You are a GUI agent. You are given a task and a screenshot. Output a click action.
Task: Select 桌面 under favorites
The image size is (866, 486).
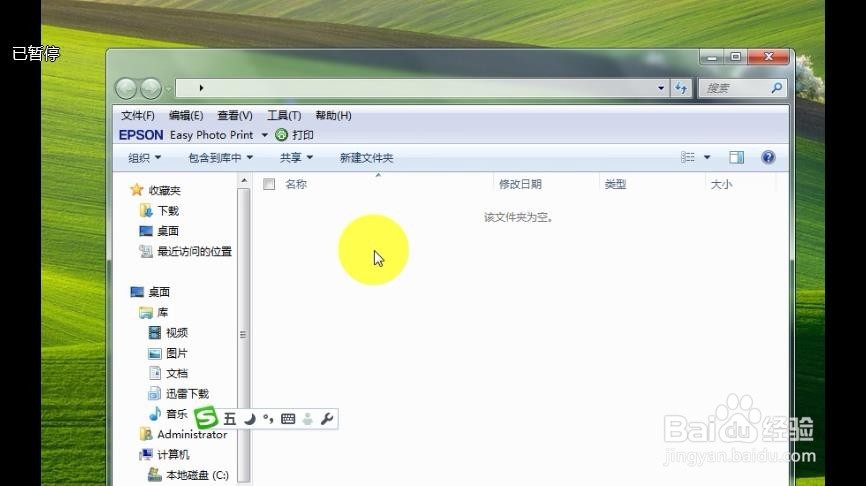[168, 231]
